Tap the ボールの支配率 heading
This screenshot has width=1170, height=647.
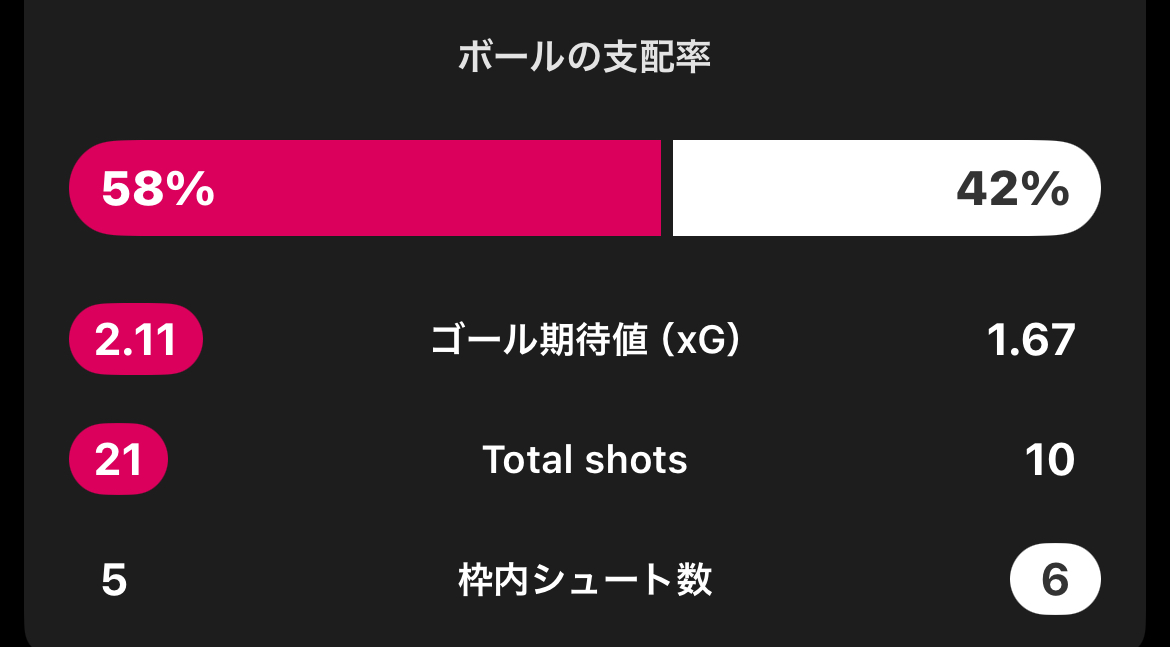[584, 57]
